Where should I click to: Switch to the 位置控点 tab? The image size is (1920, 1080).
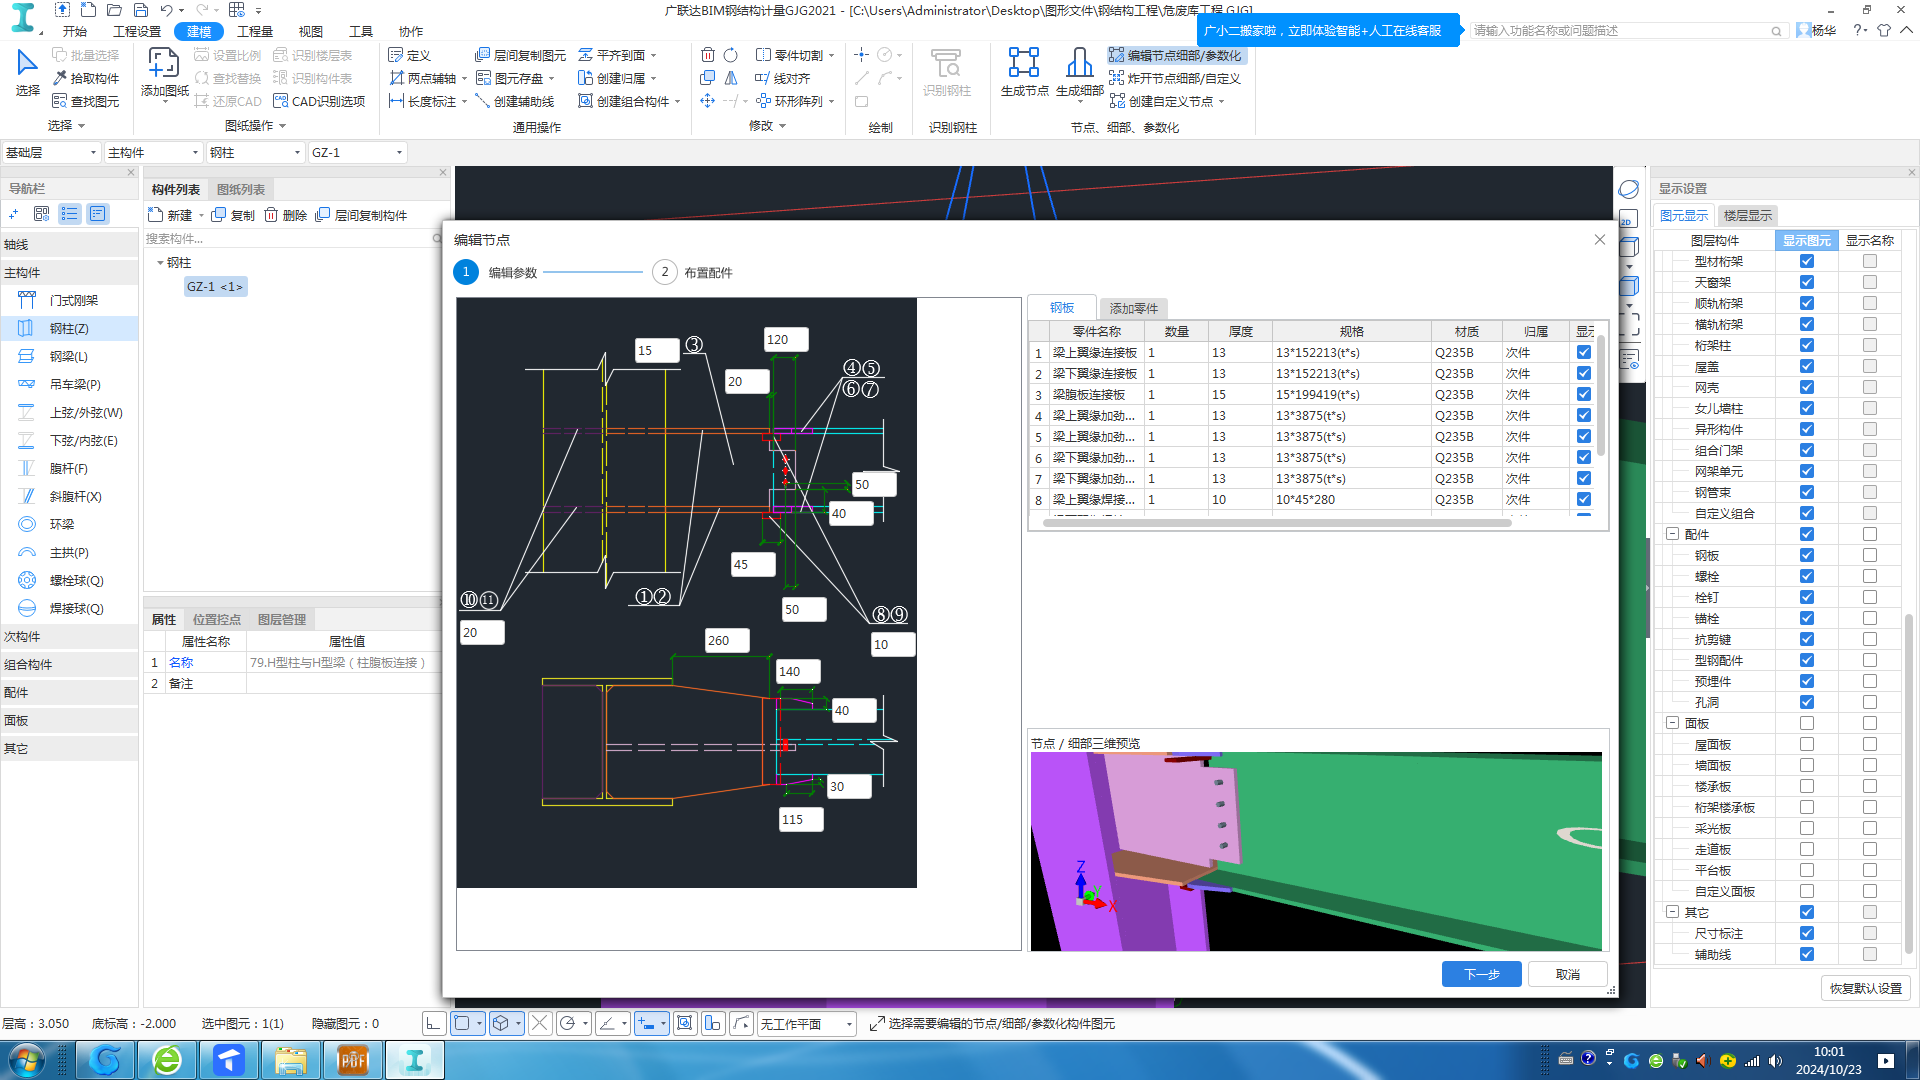pyautogui.click(x=216, y=619)
